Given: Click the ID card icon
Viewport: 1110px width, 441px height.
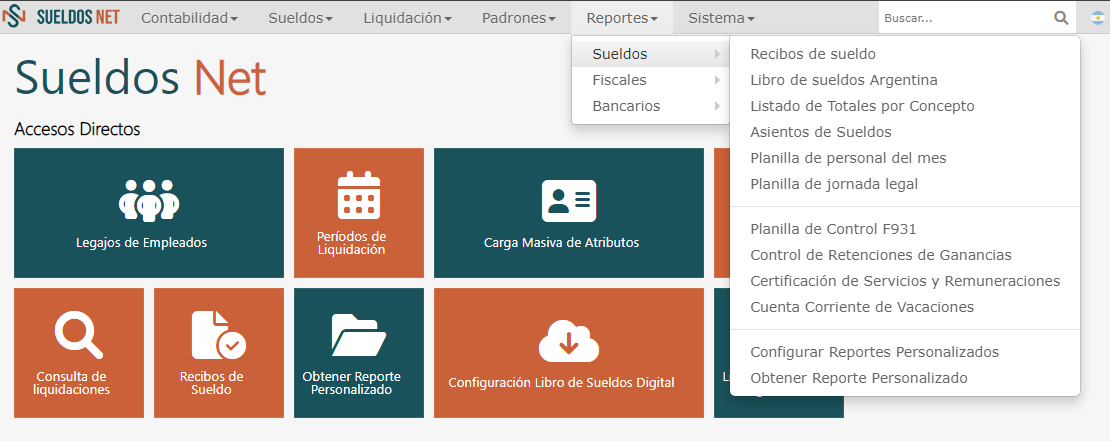Looking at the screenshot, I should click(x=569, y=201).
